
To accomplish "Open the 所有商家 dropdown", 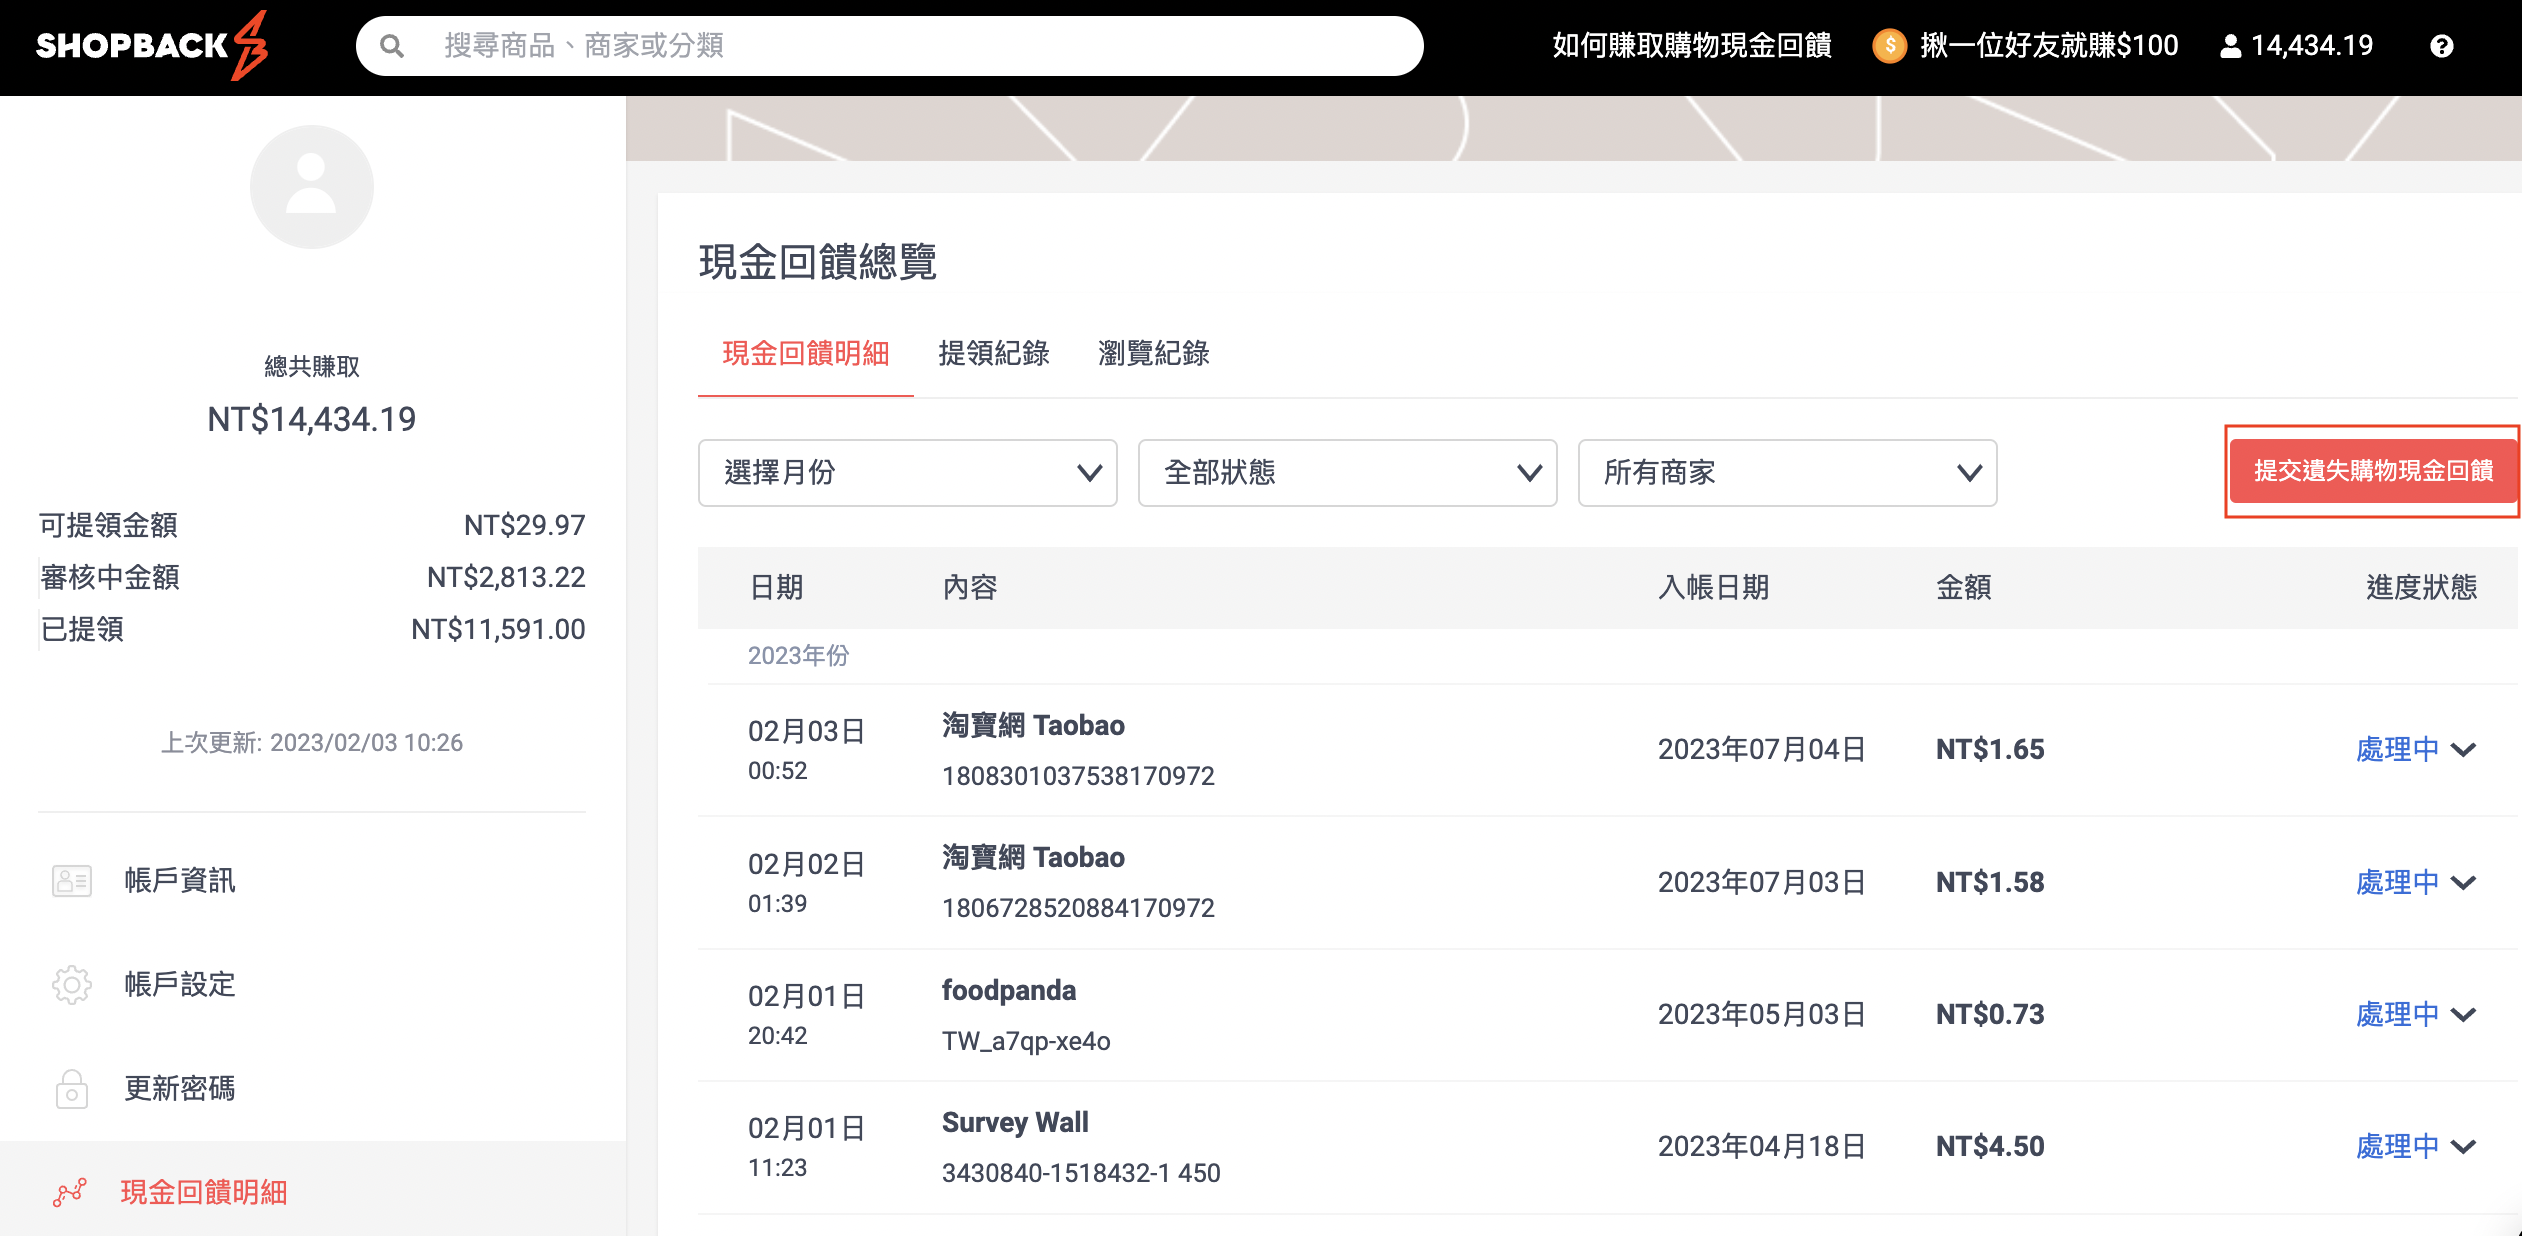I will click(1788, 473).
